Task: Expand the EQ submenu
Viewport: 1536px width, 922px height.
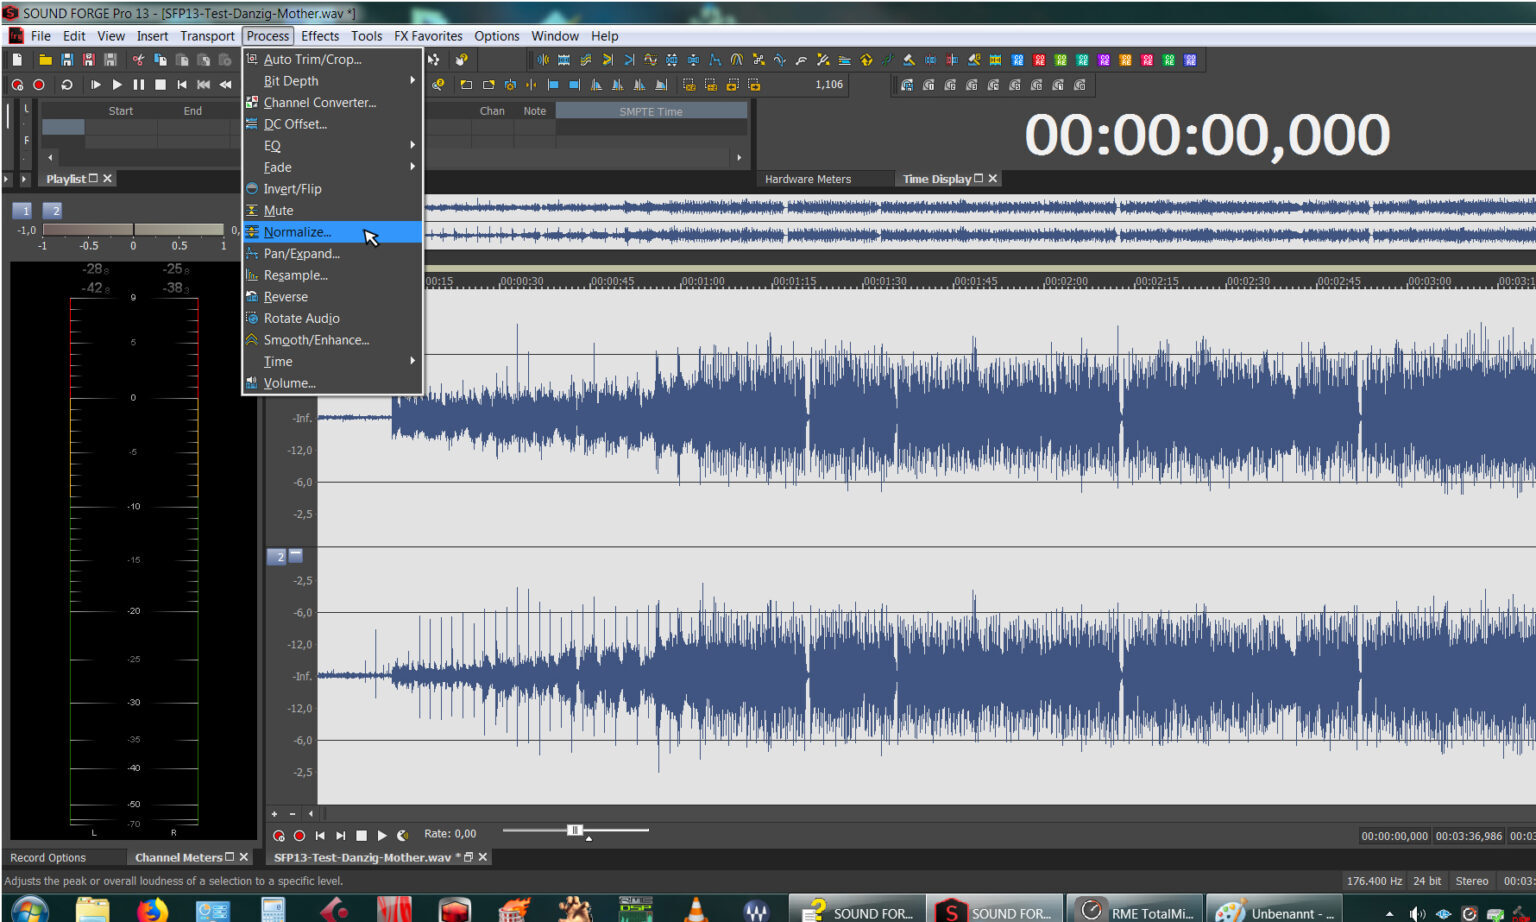Action: pos(333,146)
